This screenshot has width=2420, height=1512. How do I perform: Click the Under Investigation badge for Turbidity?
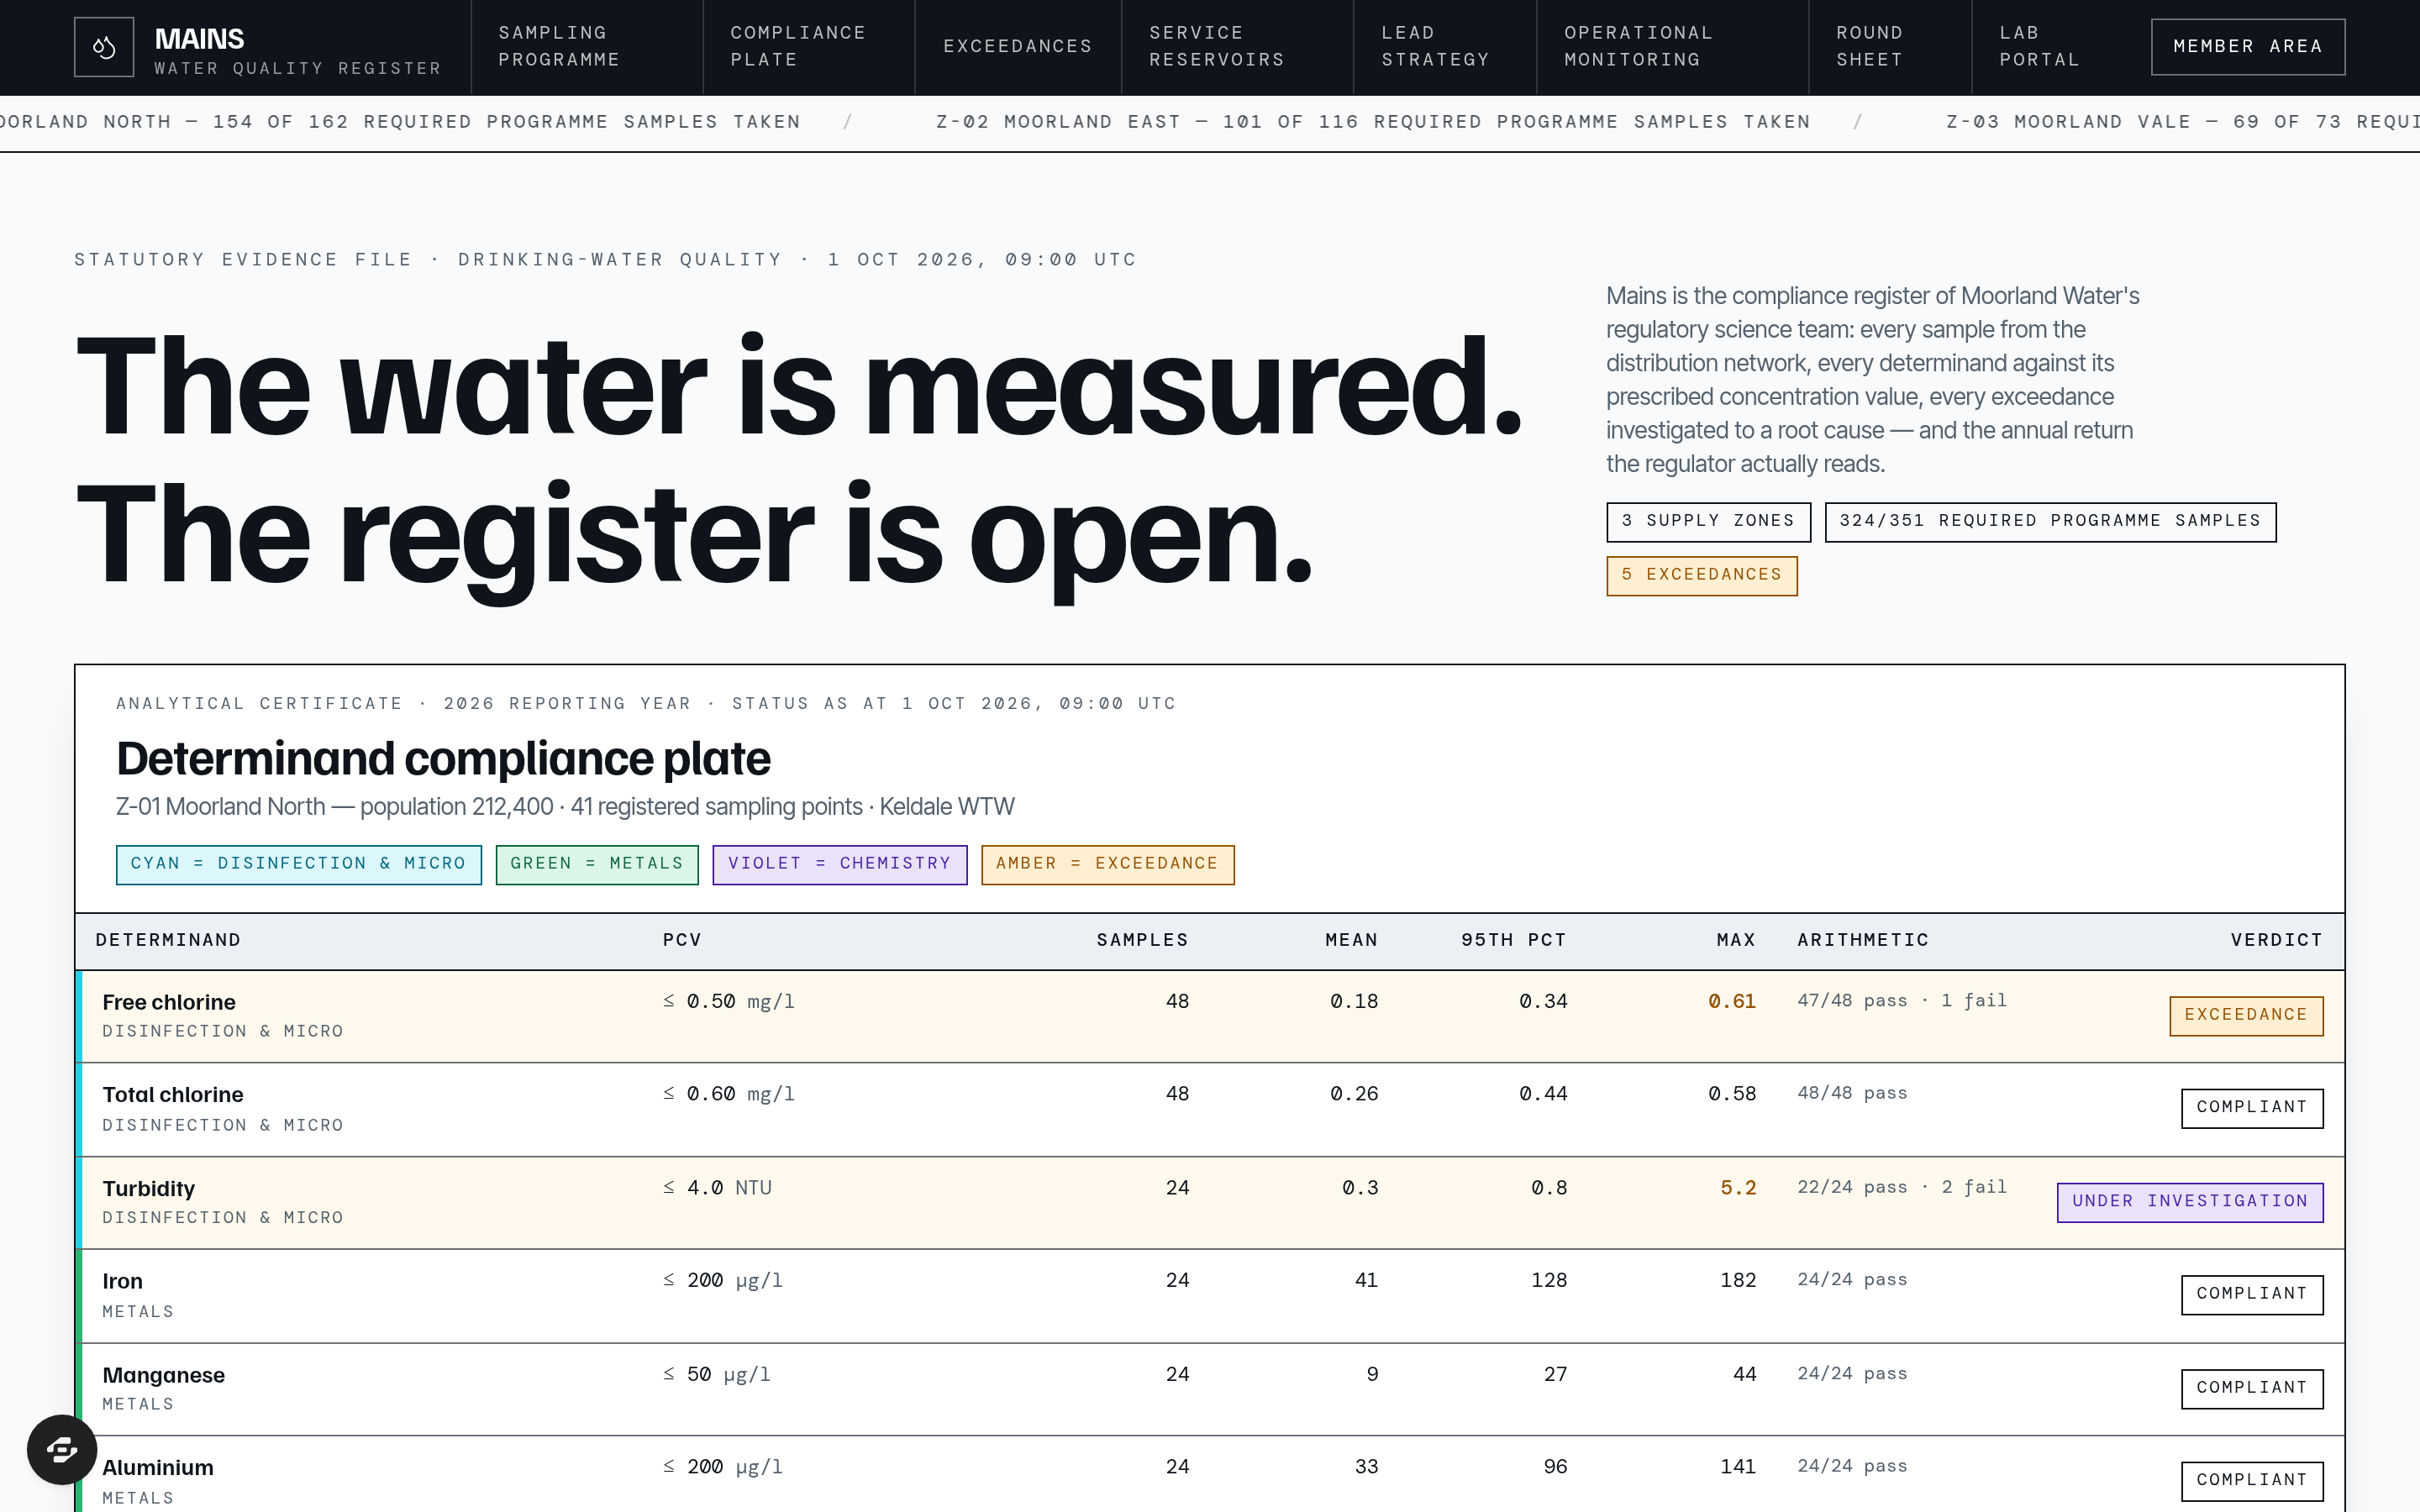pos(2190,1202)
